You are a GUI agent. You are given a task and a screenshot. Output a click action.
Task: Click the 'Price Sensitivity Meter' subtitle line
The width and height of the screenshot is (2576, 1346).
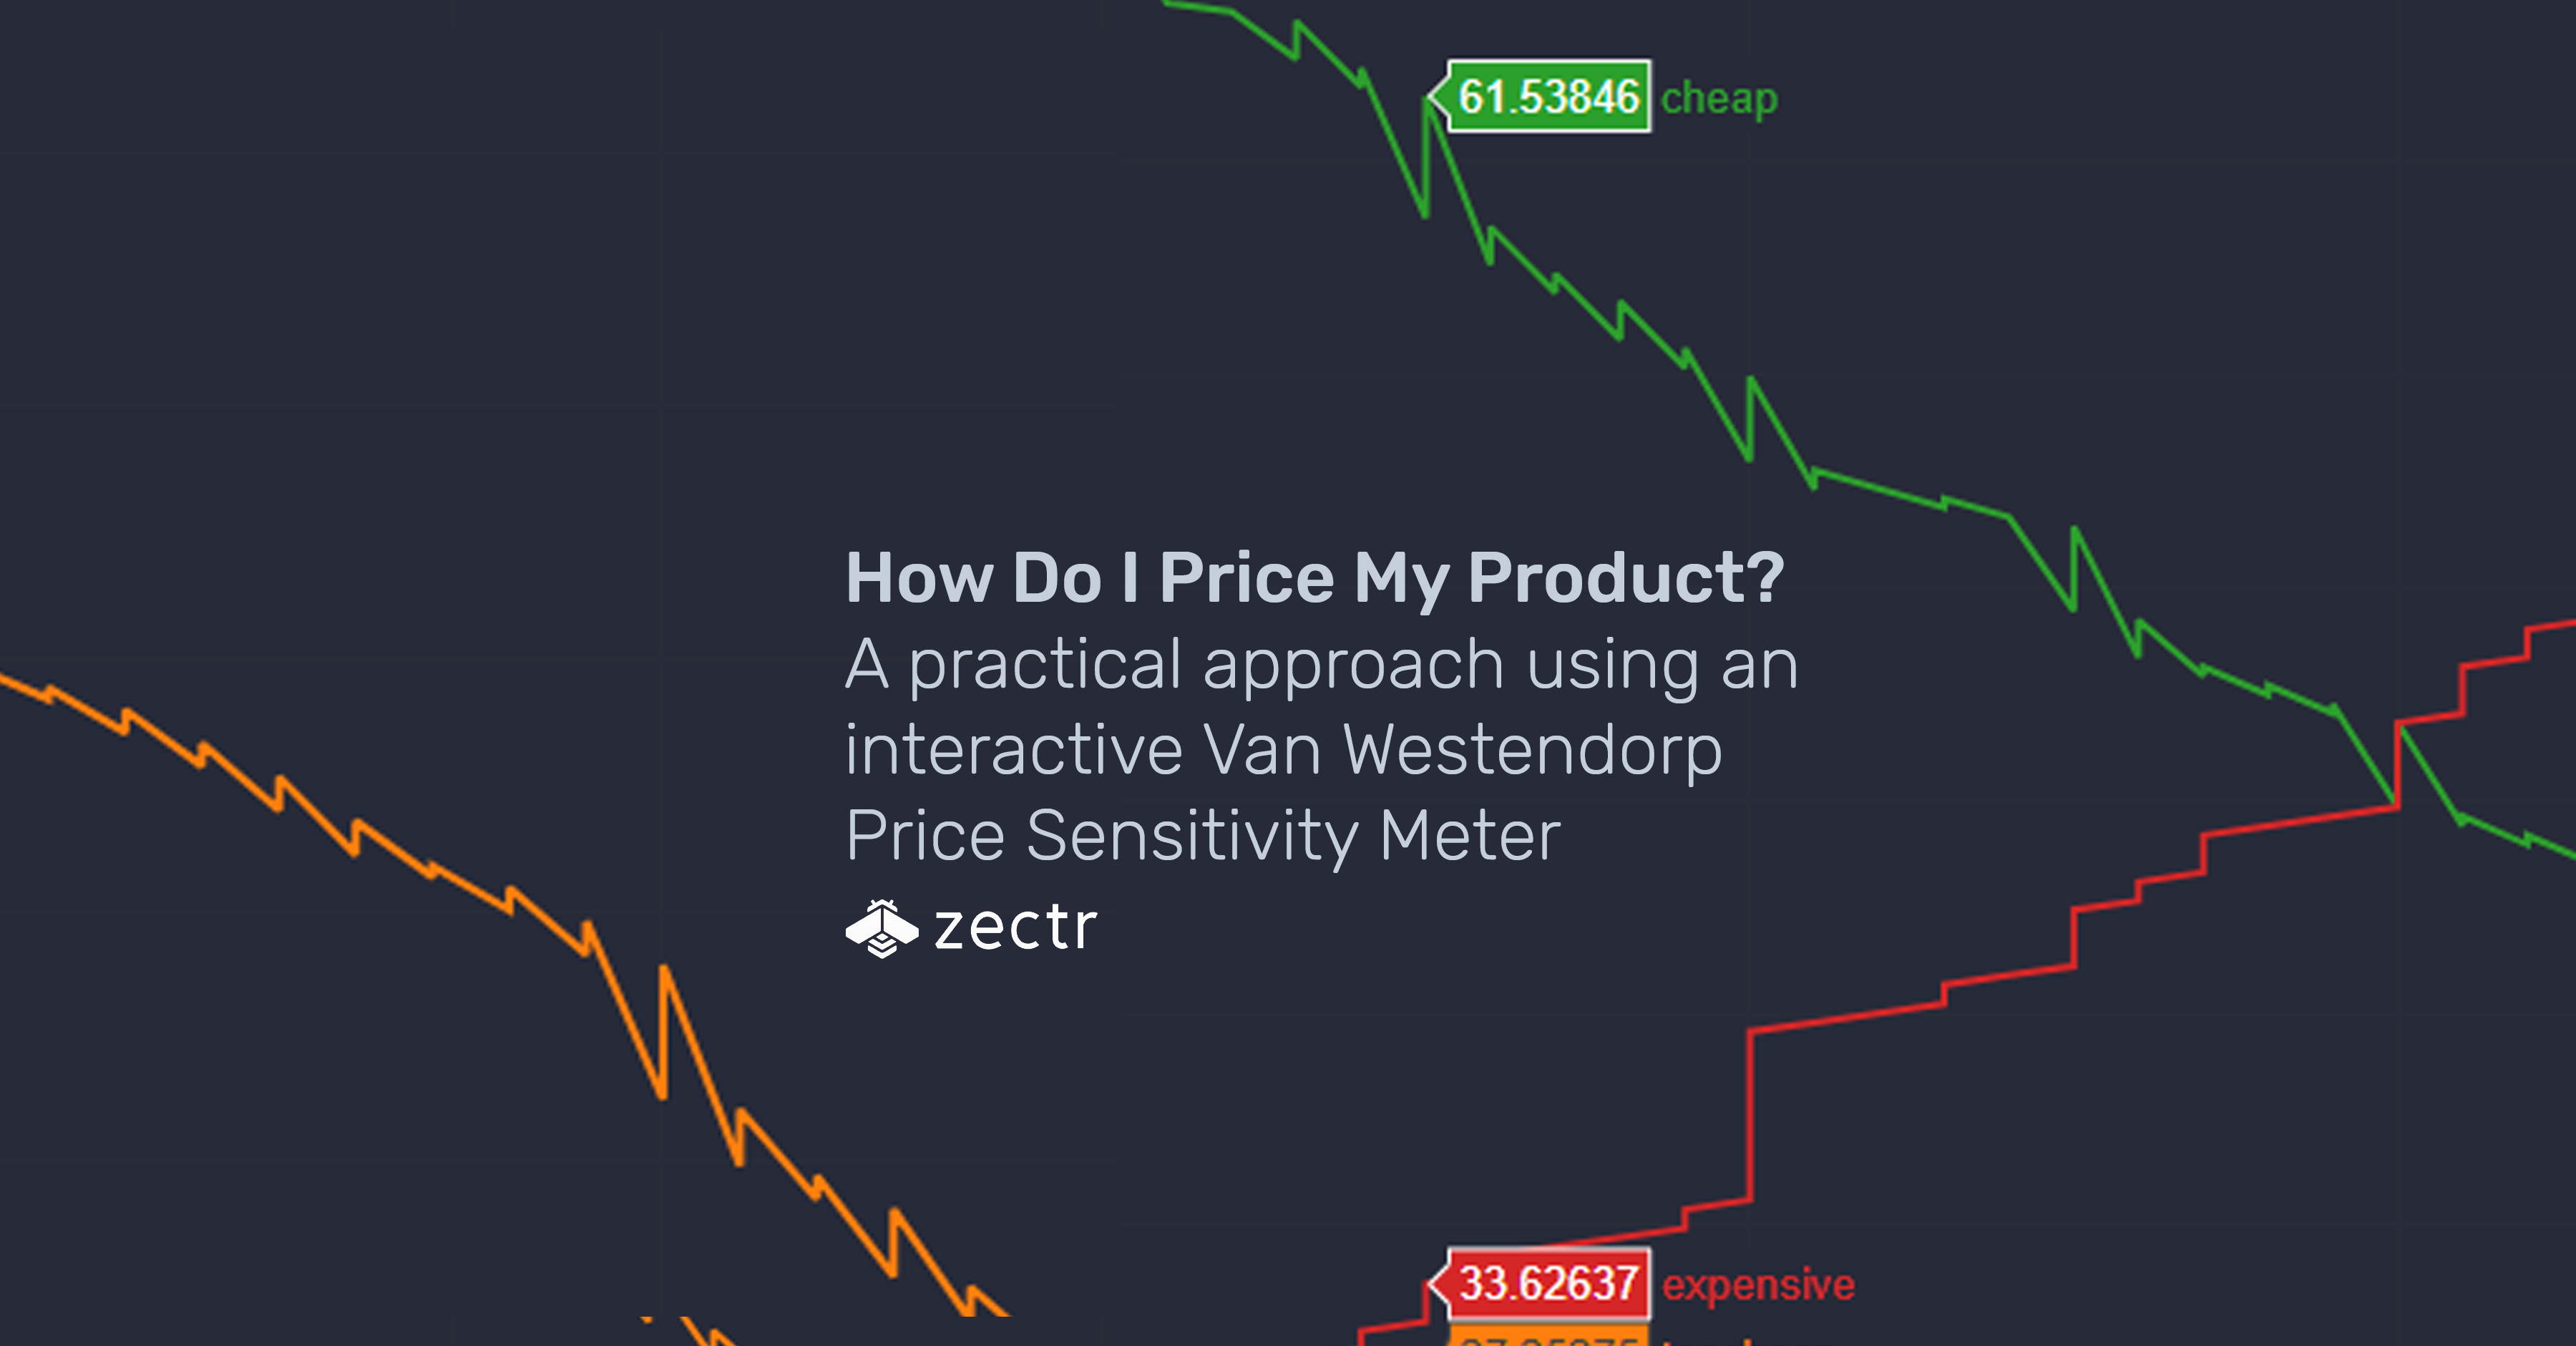coord(1203,836)
